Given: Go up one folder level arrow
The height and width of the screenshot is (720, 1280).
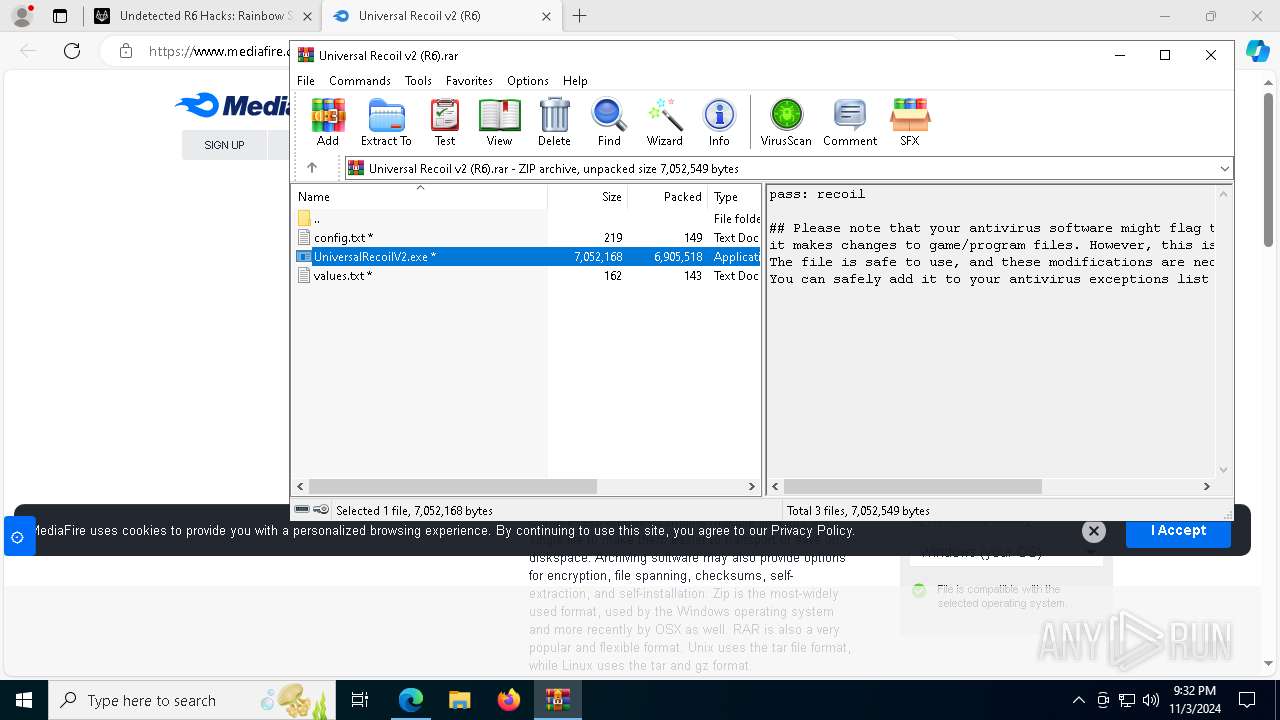Looking at the screenshot, I should click(312, 168).
